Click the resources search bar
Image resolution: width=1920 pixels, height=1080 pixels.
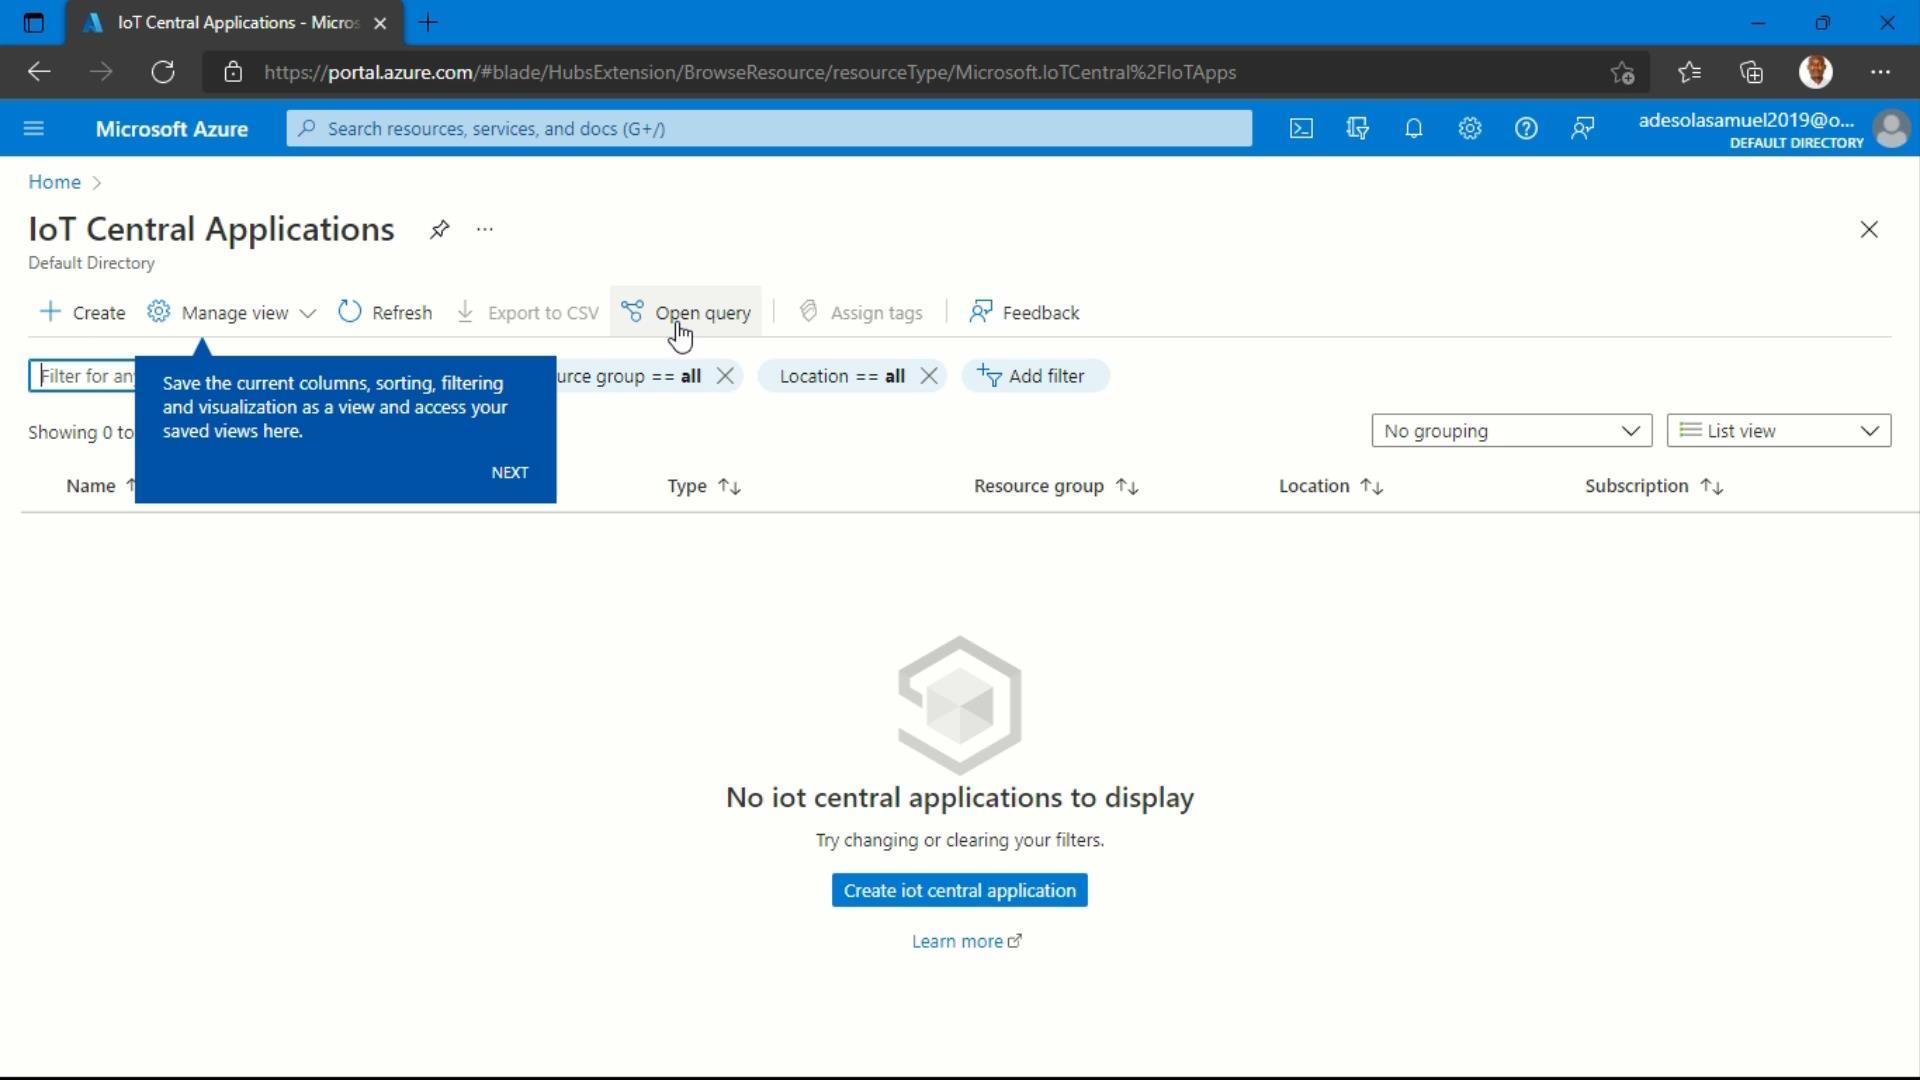click(x=768, y=128)
